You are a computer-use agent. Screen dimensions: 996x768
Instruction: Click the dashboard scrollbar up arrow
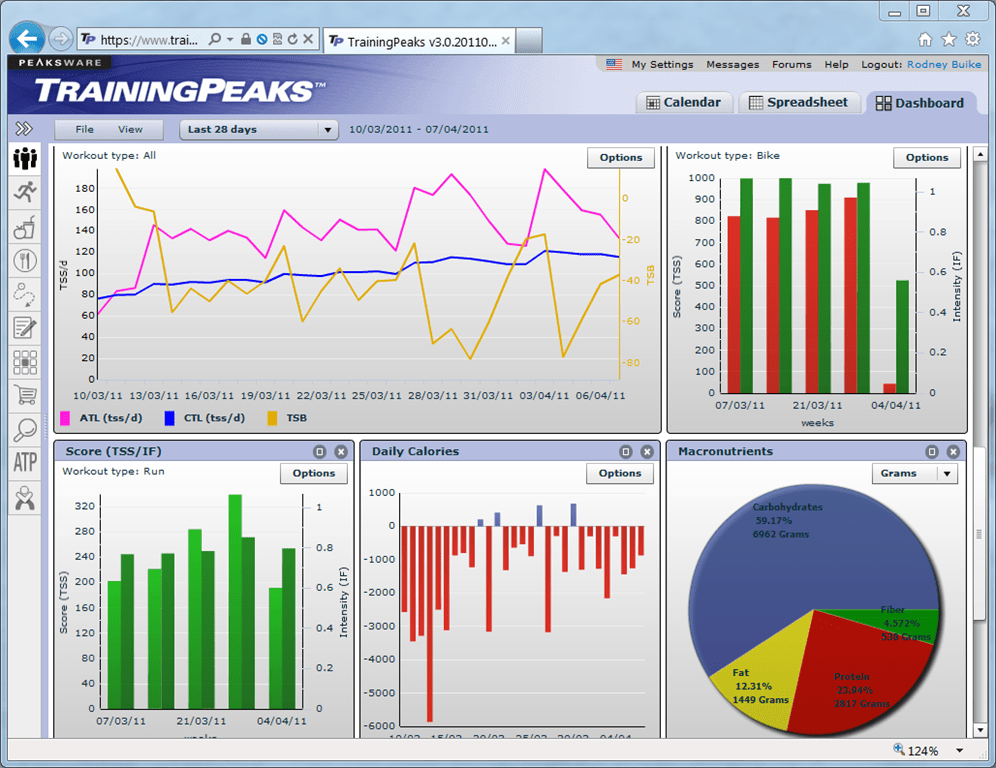click(980, 154)
